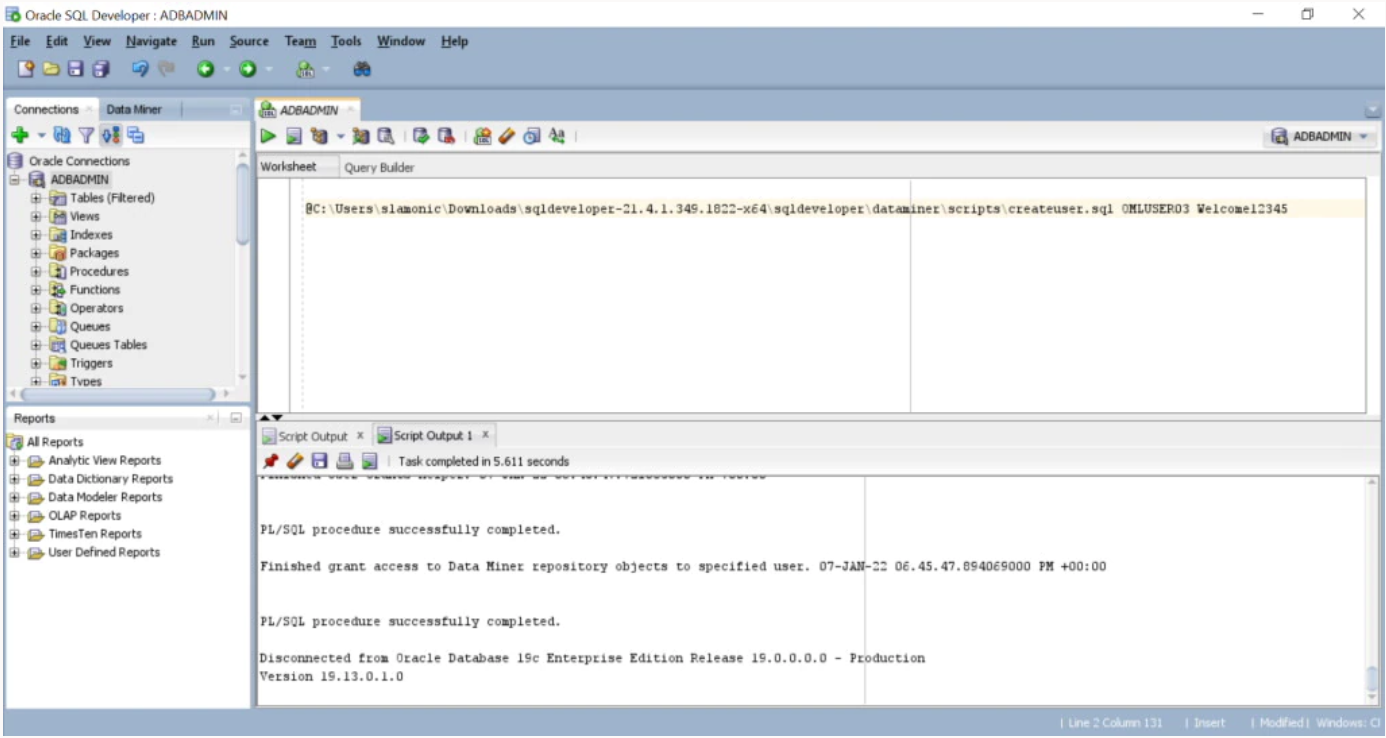Expand the Procedures tree node
1386x738 pixels.
pyautogui.click(x=36, y=271)
